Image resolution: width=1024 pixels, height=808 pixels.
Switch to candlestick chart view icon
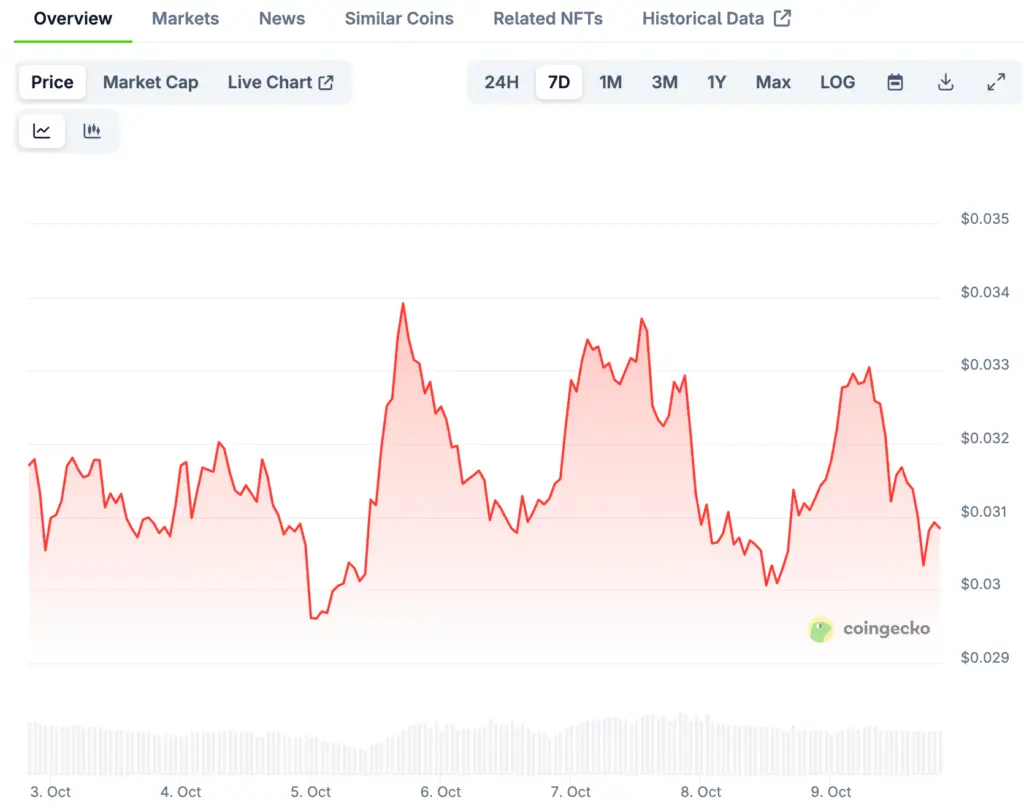[x=92, y=131]
